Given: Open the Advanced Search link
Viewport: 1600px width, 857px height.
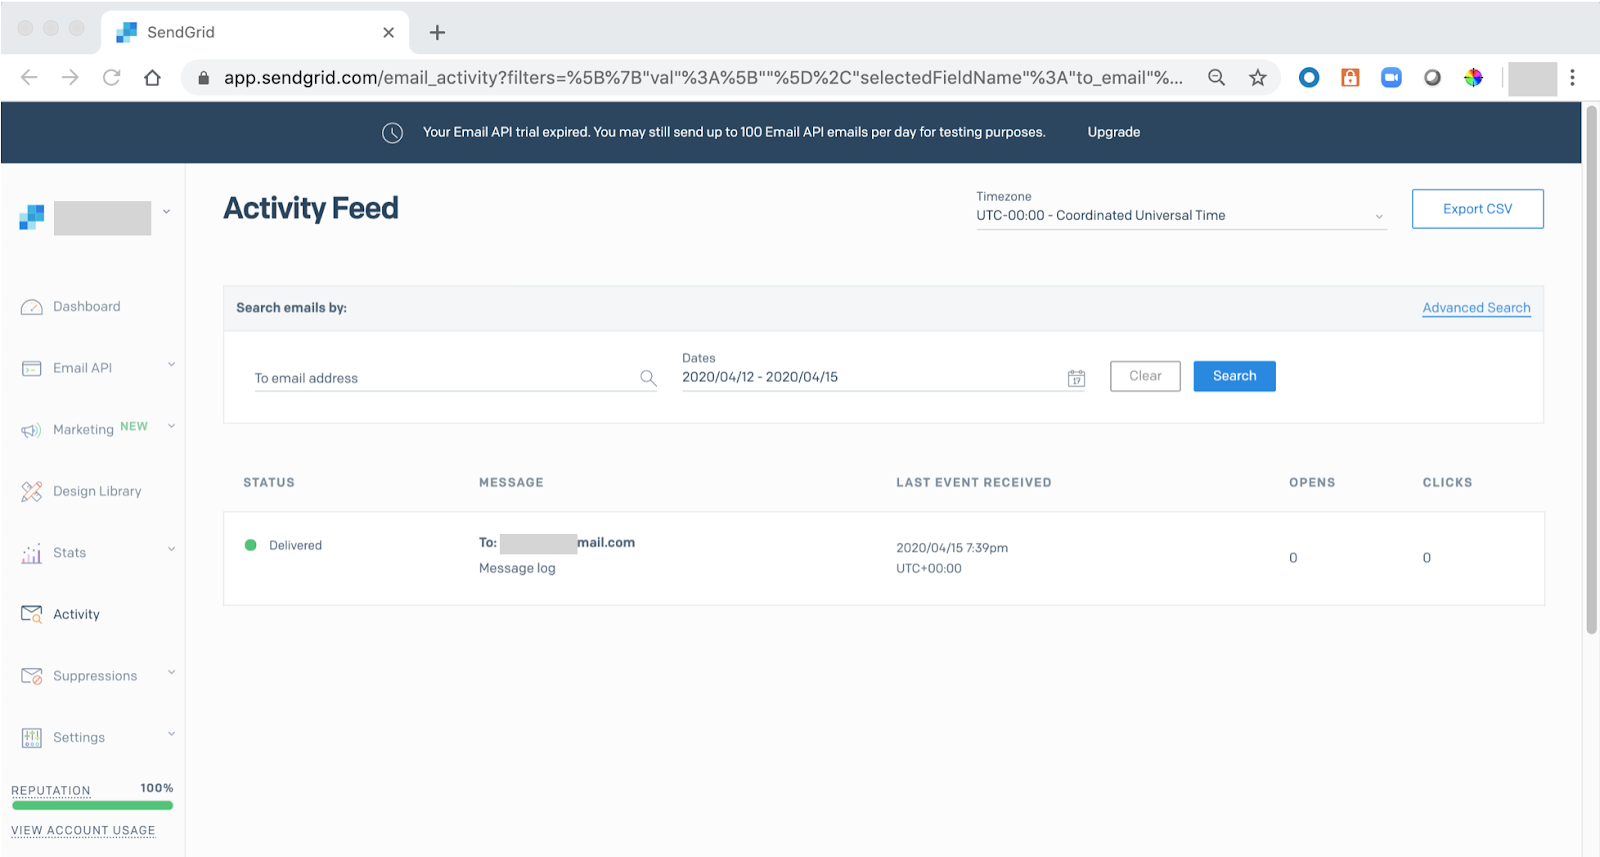Looking at the screenshot, I should pos(1476,308).
